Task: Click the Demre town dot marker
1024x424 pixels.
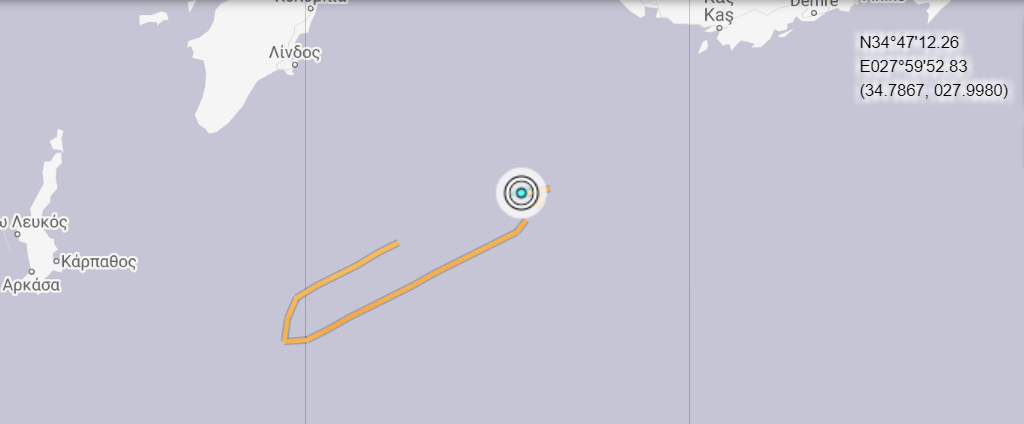Action: coord(814,13)
